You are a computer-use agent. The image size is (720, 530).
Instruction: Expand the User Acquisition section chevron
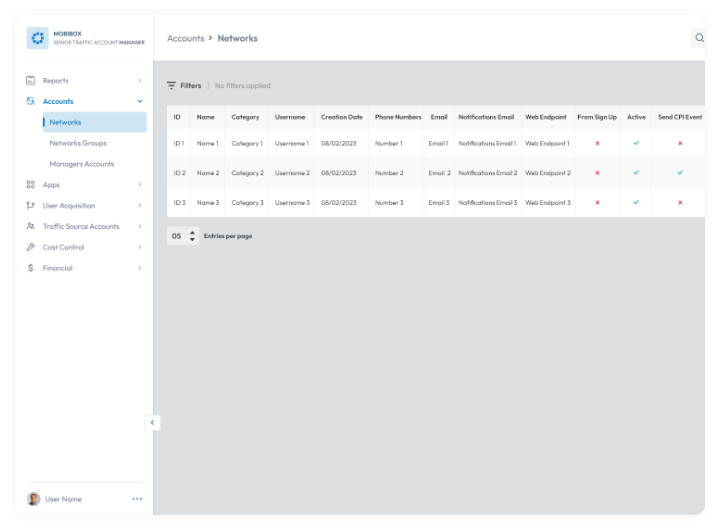tap(140, 205)
